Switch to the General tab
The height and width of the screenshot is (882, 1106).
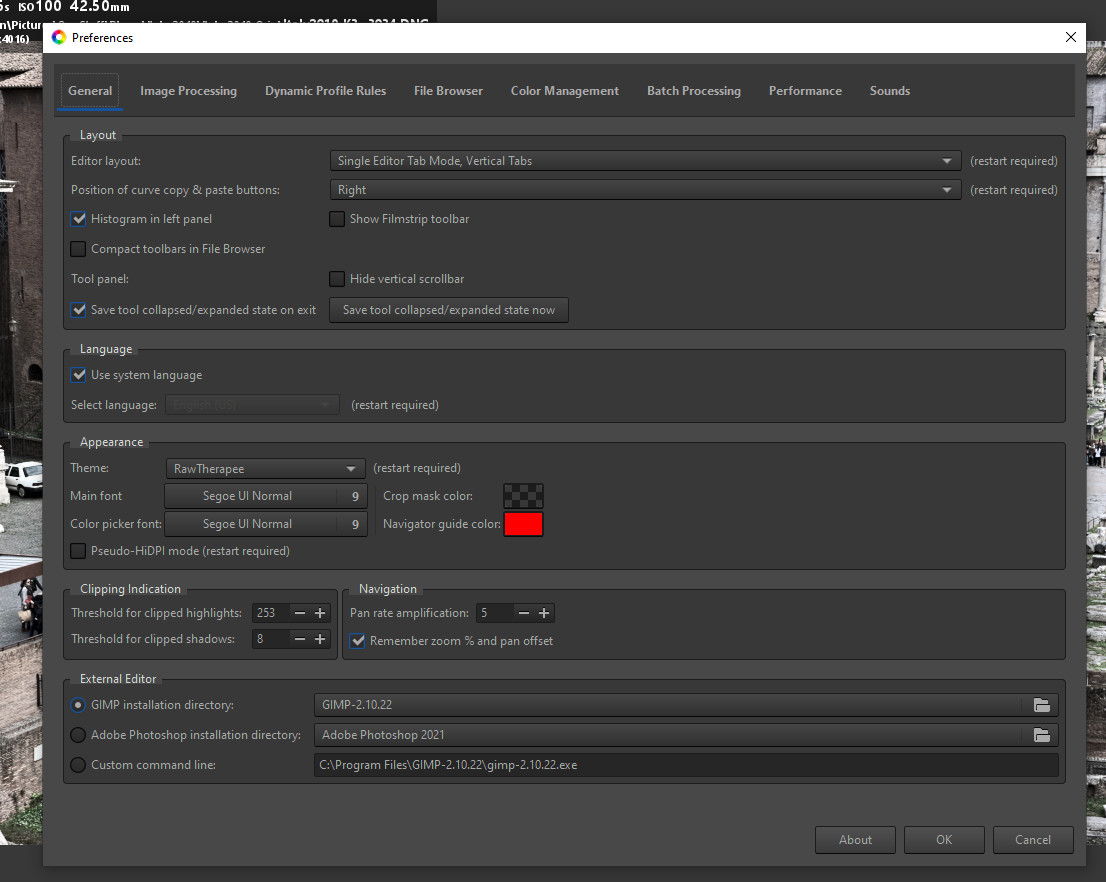pyautogui.click(x=90, y=91)
